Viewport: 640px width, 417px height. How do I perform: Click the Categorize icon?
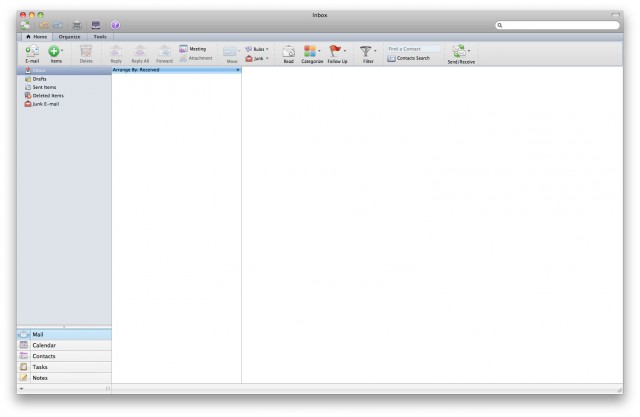(x=310, y=51)
